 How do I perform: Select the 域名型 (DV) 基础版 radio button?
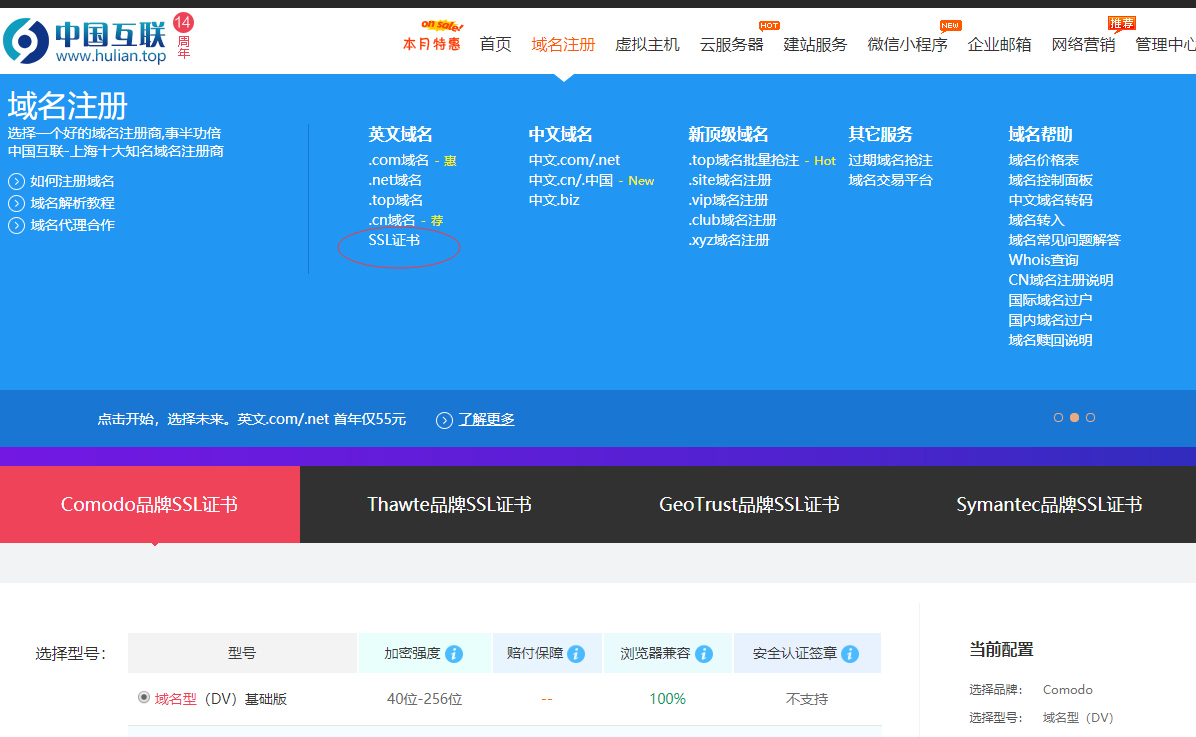pyautogui.click(x=143, y=697)
